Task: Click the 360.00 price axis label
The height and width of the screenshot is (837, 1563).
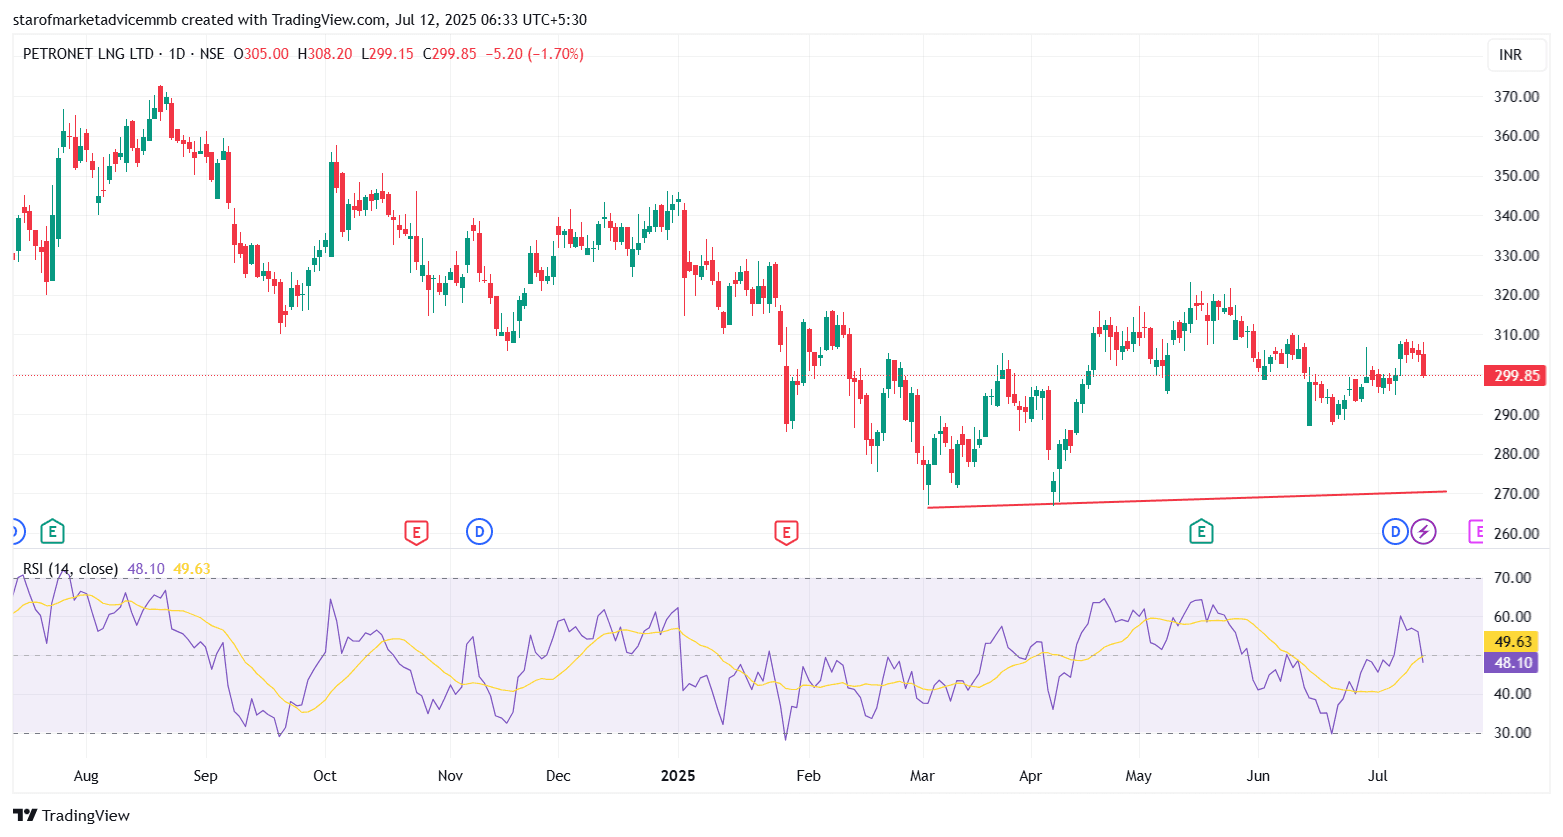Action: click(1516, 136)
